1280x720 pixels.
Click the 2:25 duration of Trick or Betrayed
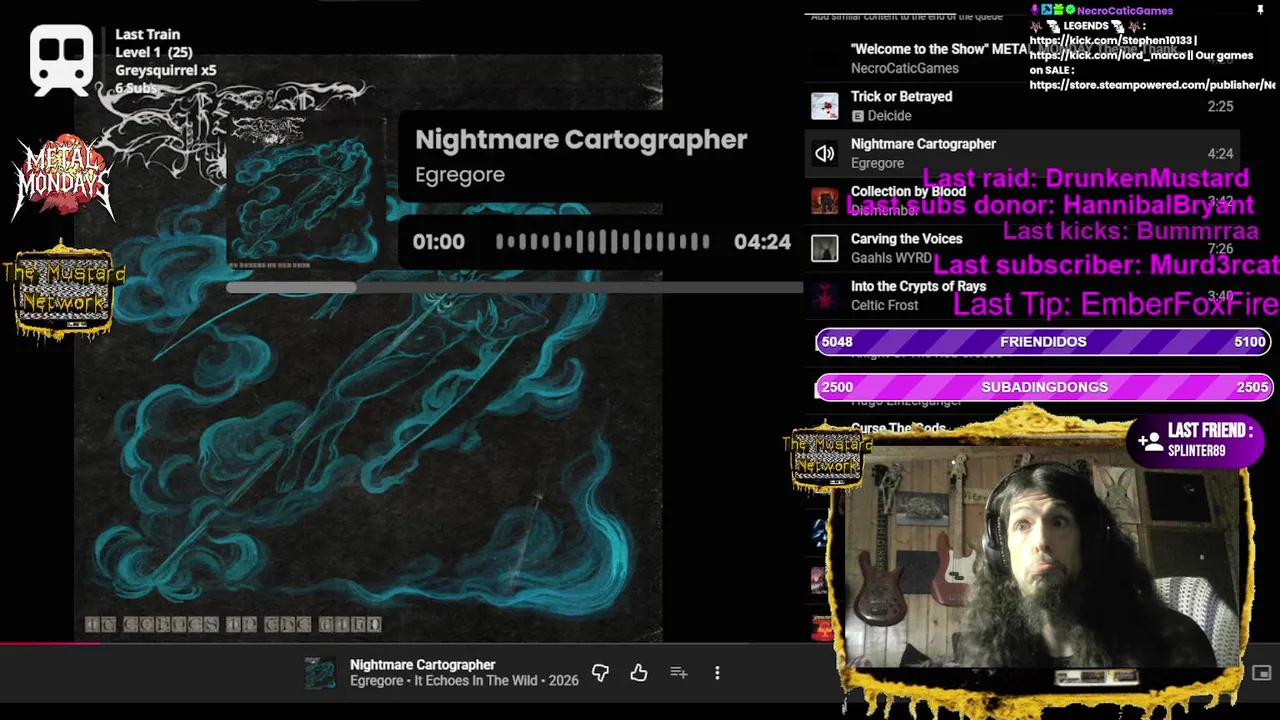click(x=1220, y=107)
